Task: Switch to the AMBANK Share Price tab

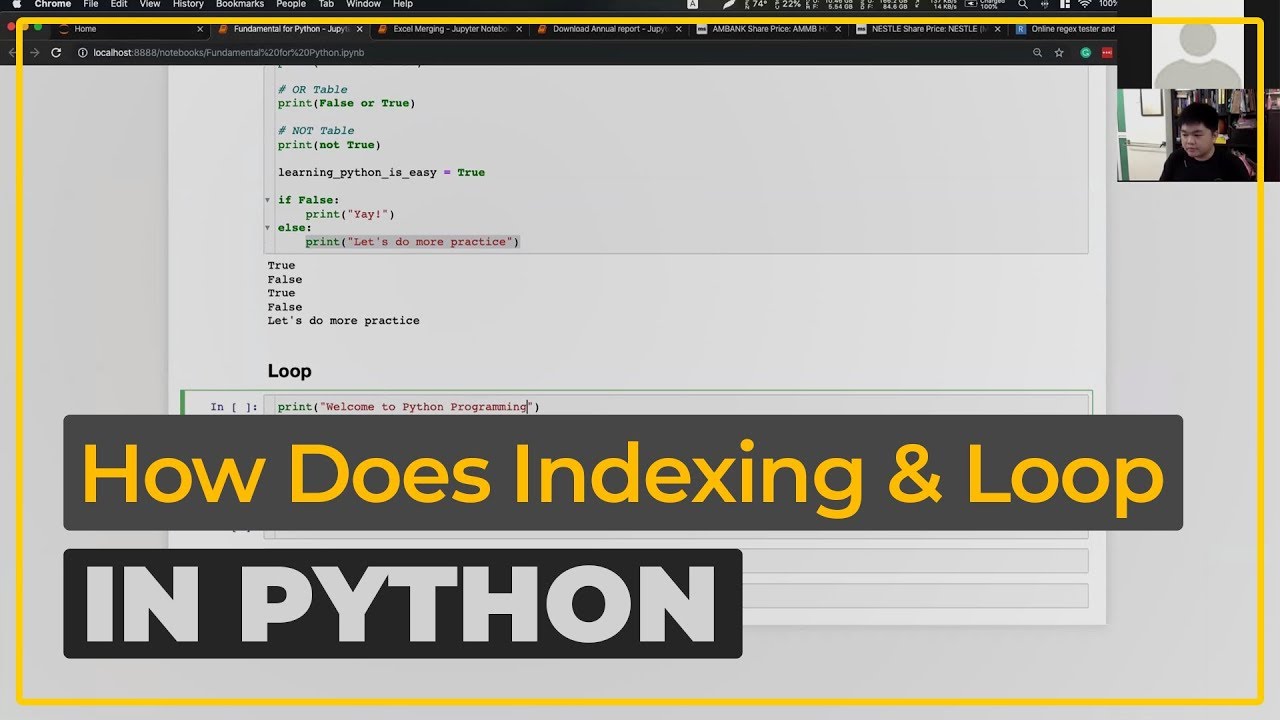Action: click(x=770, y=29)
